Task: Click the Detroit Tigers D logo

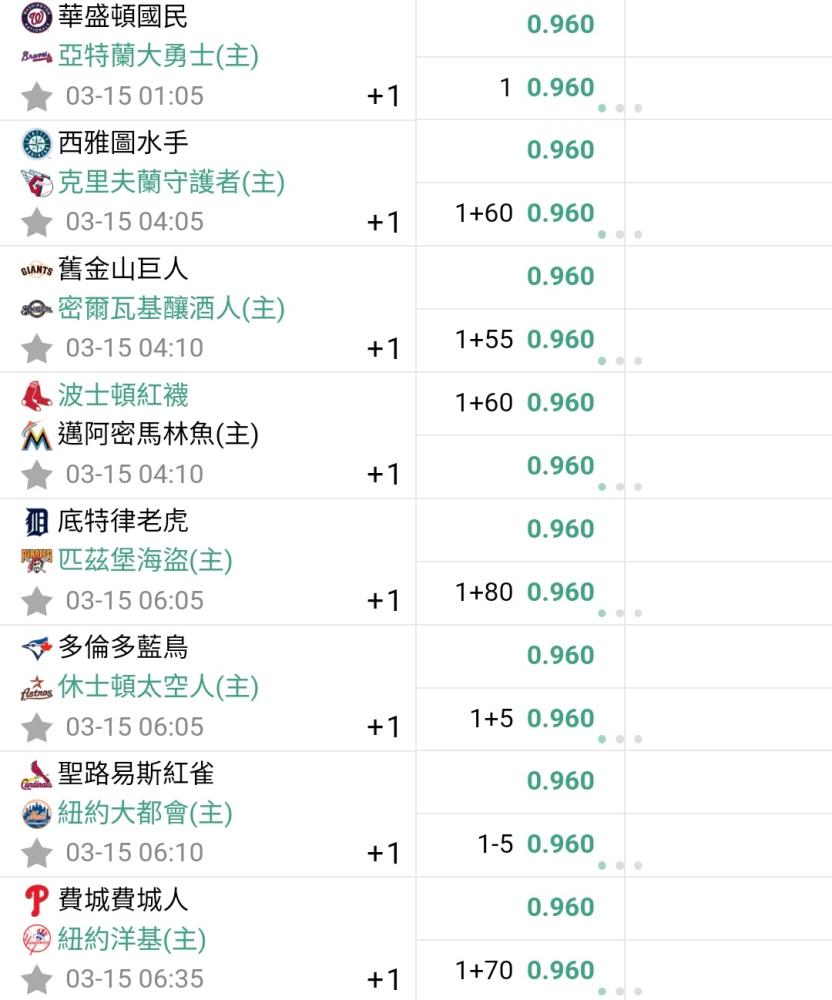Action: coord(36,522)
